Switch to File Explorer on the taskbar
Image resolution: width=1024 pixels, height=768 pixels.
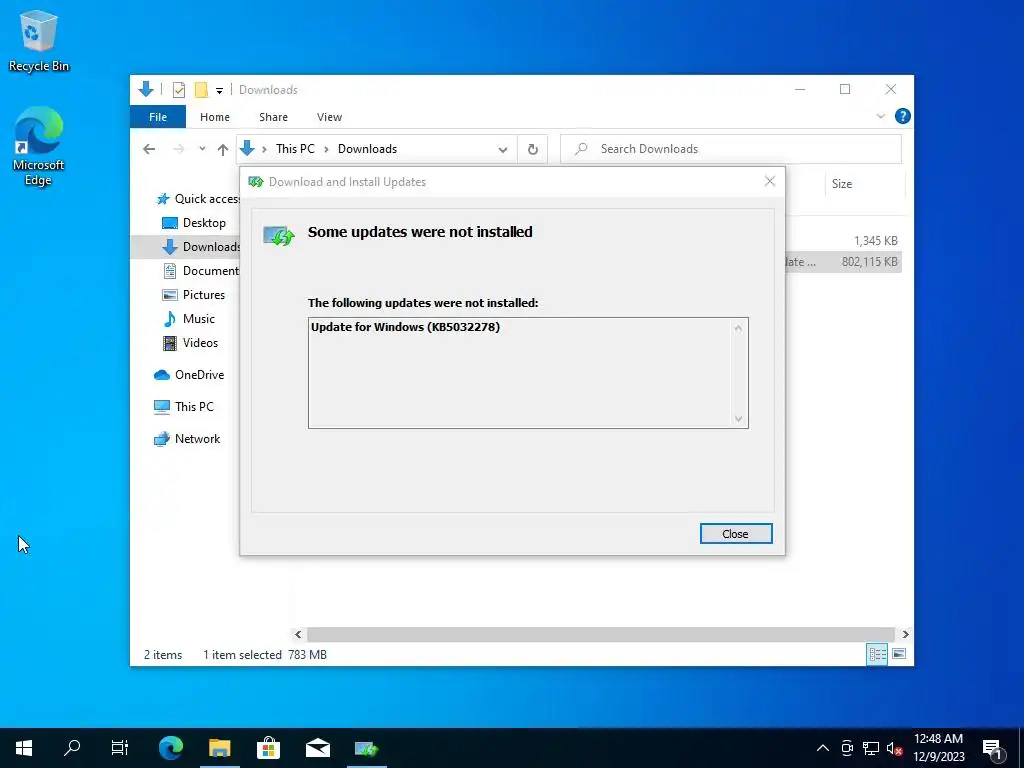[x=220, y=748]
